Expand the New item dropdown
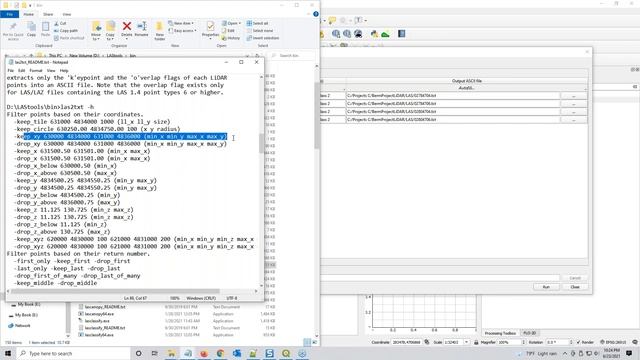 click(x=181, y=23)
